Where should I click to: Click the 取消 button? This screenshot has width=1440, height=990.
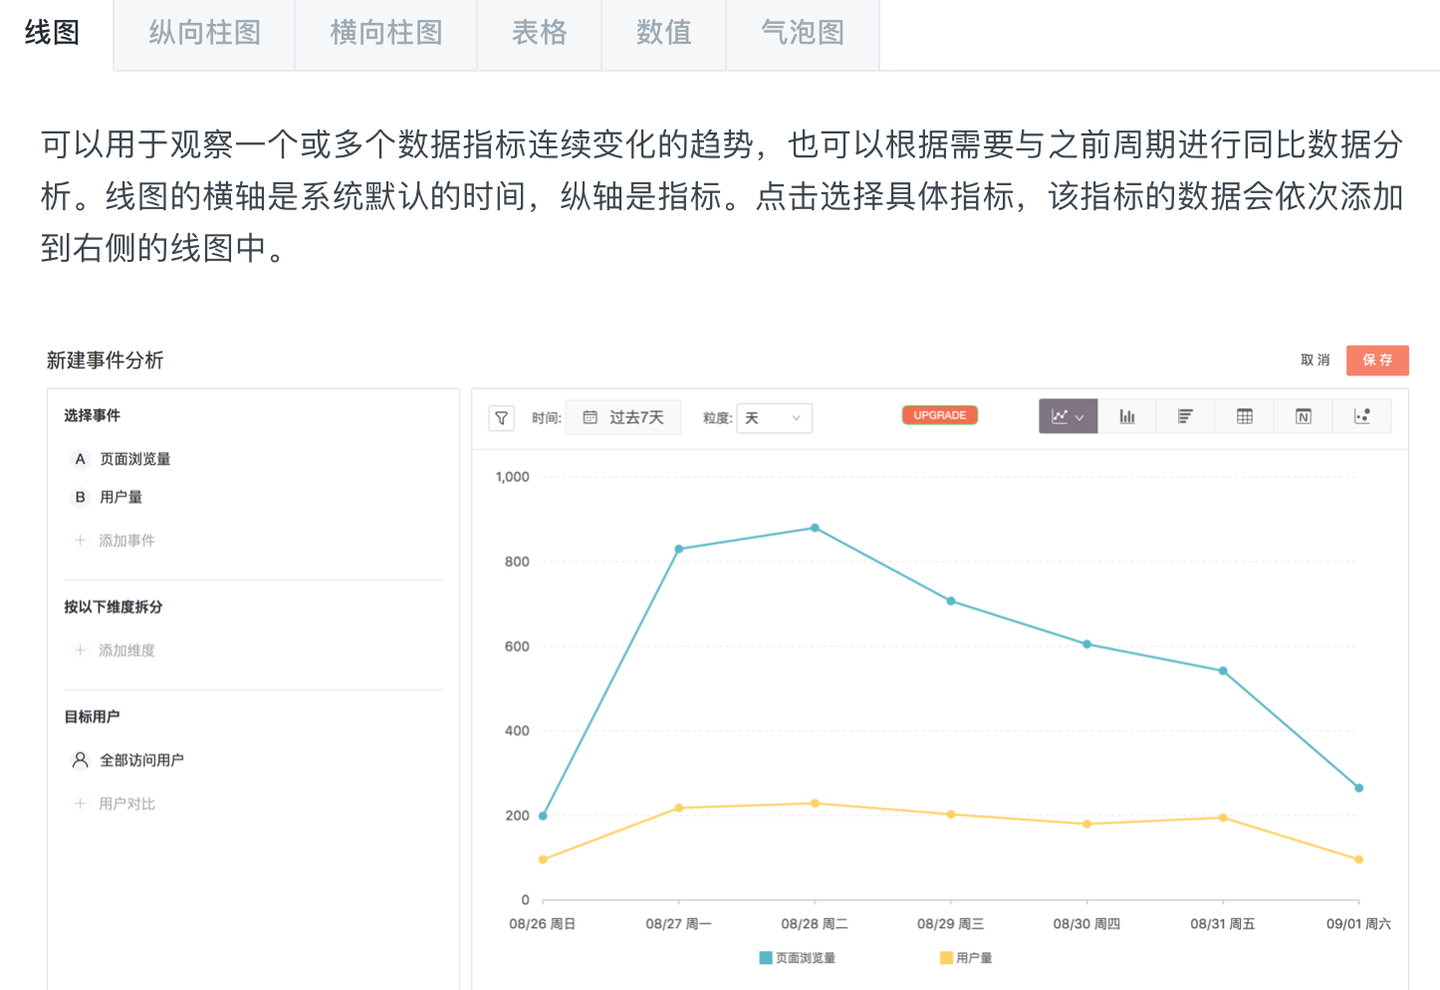pos(1315,360)
